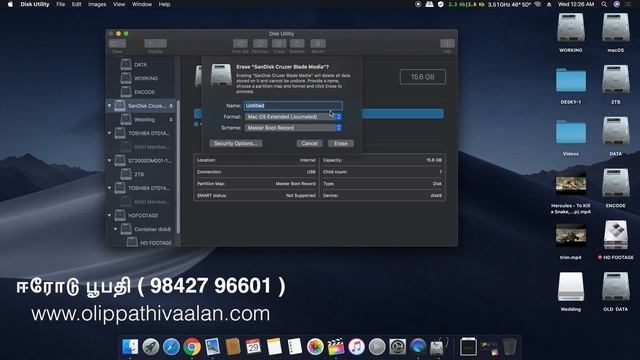Open Google Chrome from the Dock
Viewport: 640px width, 360px height.
click(192, 347)
